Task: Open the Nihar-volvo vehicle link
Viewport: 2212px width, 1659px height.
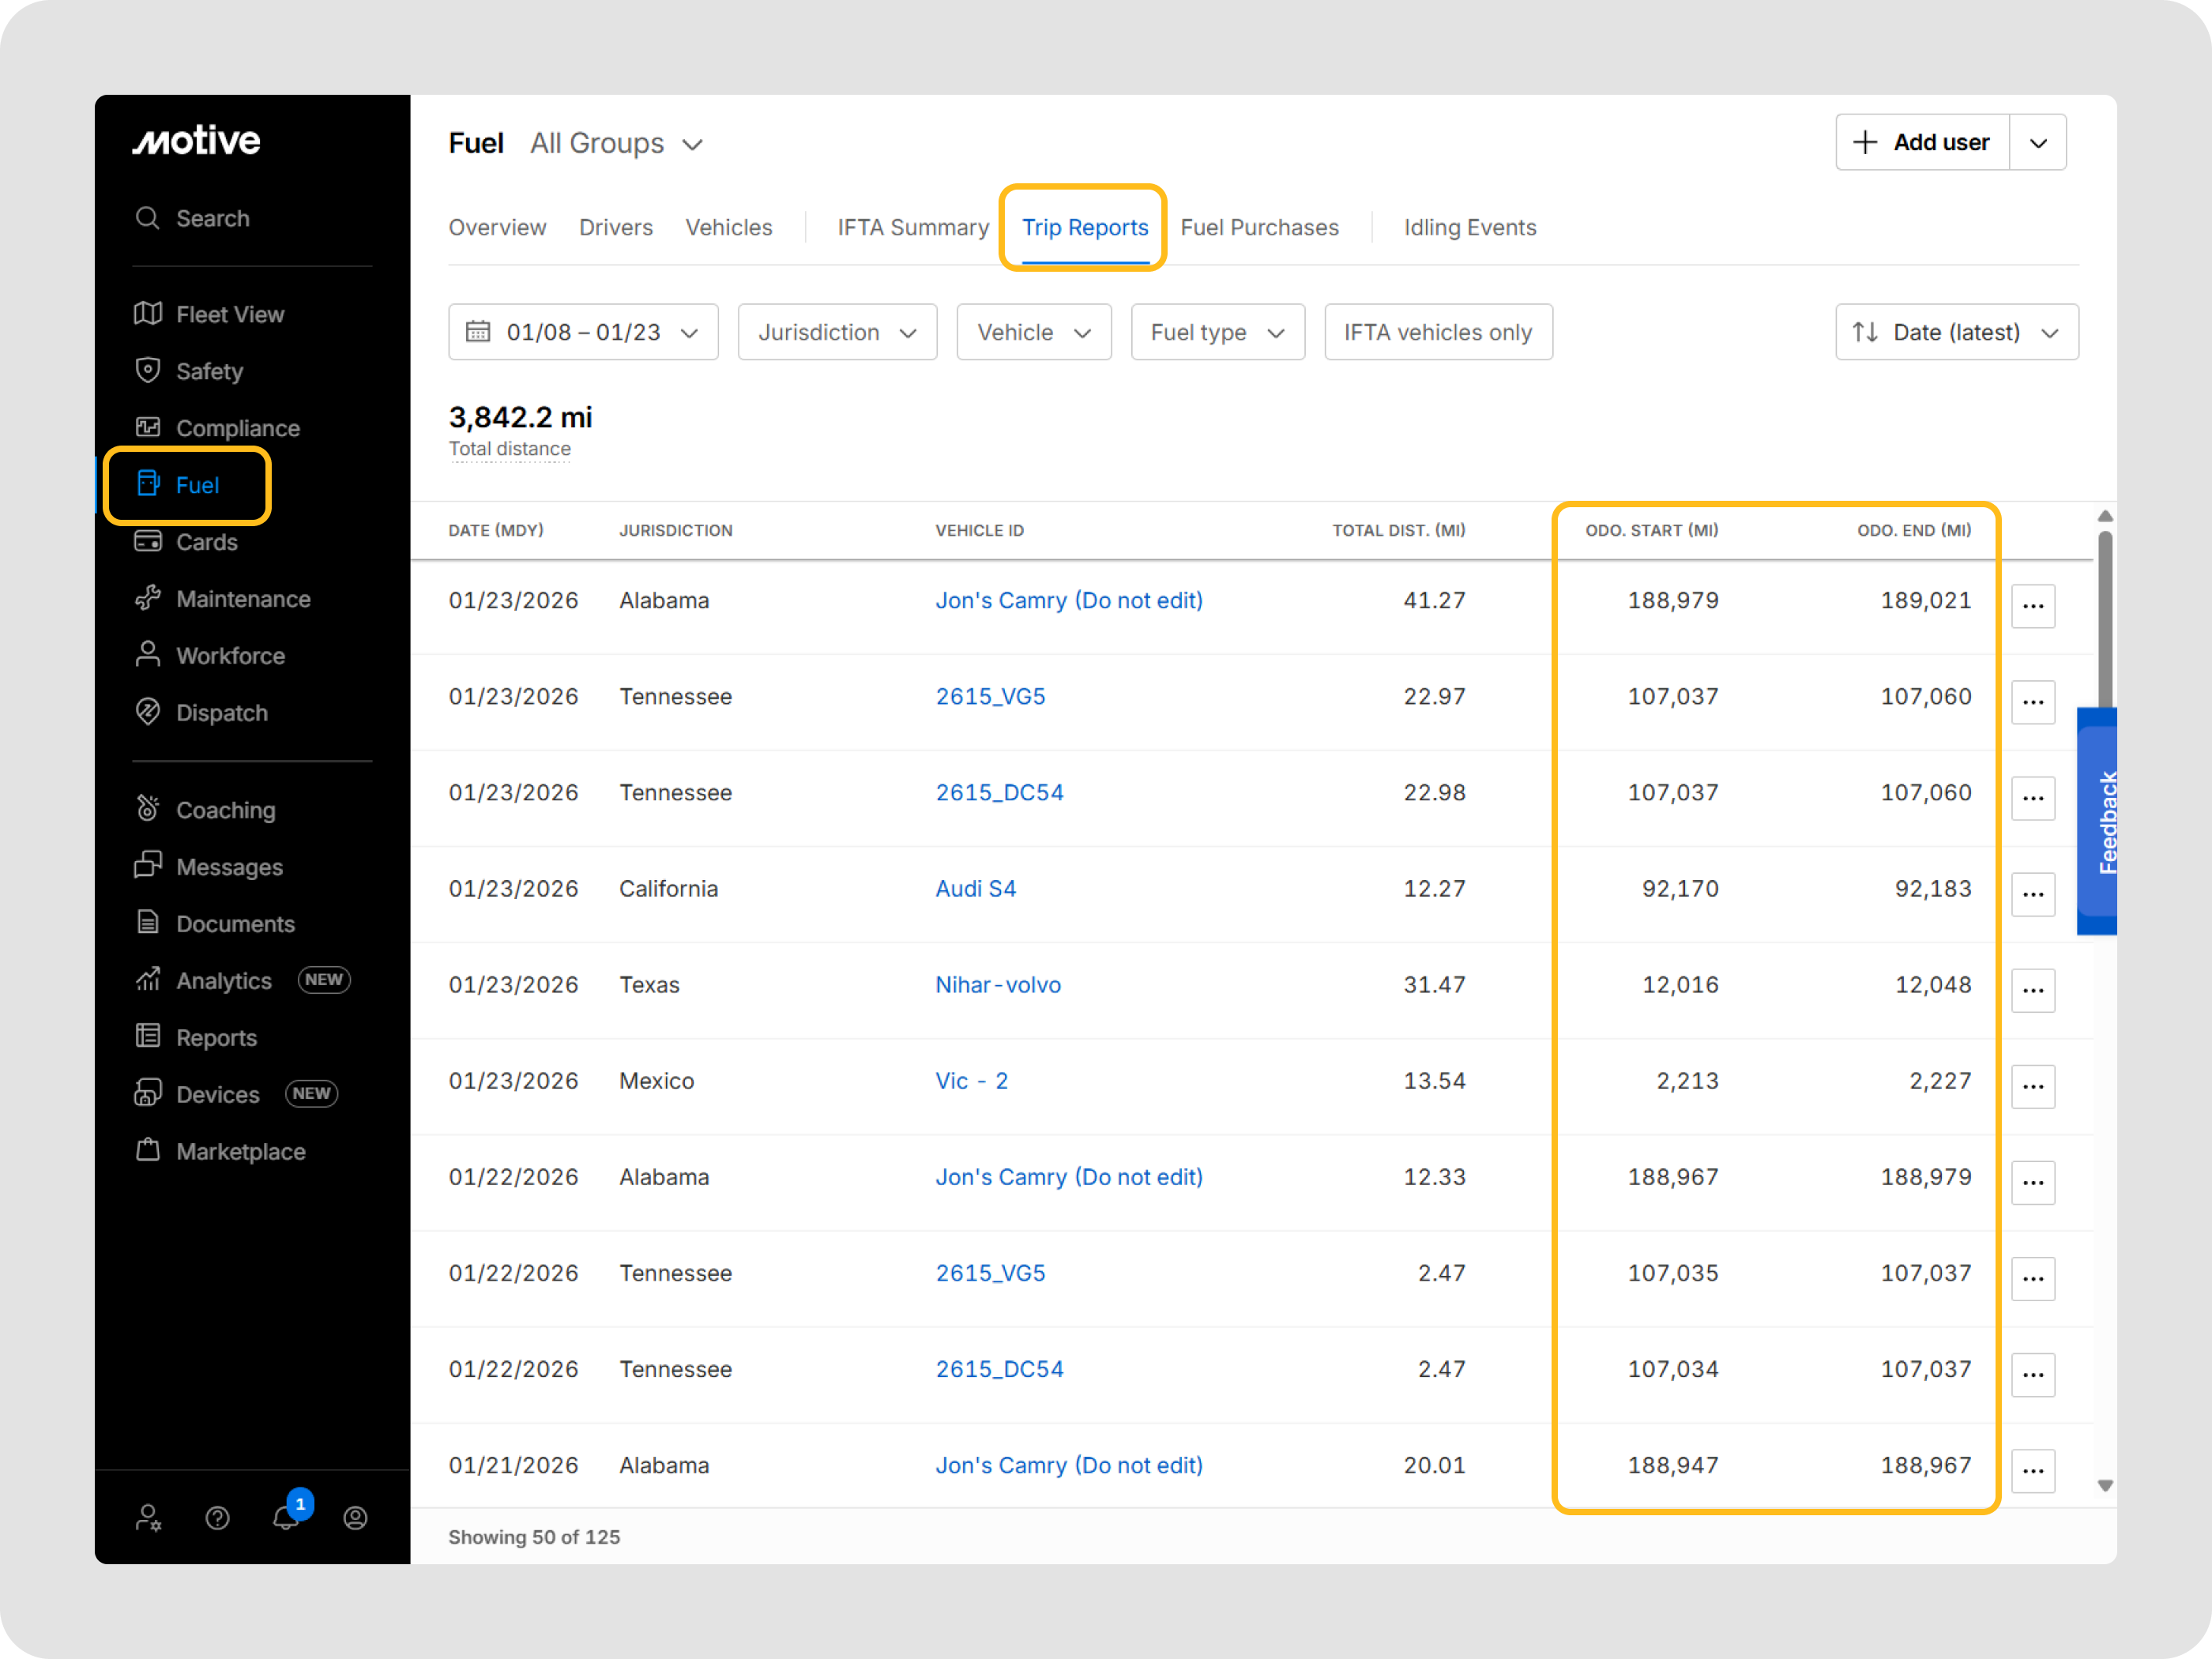Action: coord(998,985)
